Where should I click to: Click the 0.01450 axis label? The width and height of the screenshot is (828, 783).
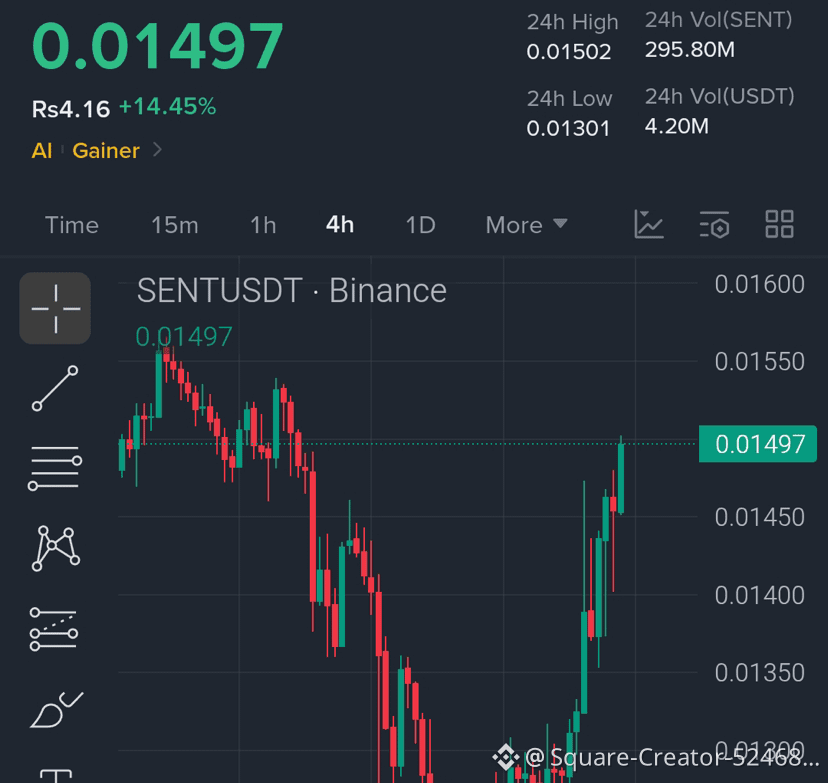point(759,517)
